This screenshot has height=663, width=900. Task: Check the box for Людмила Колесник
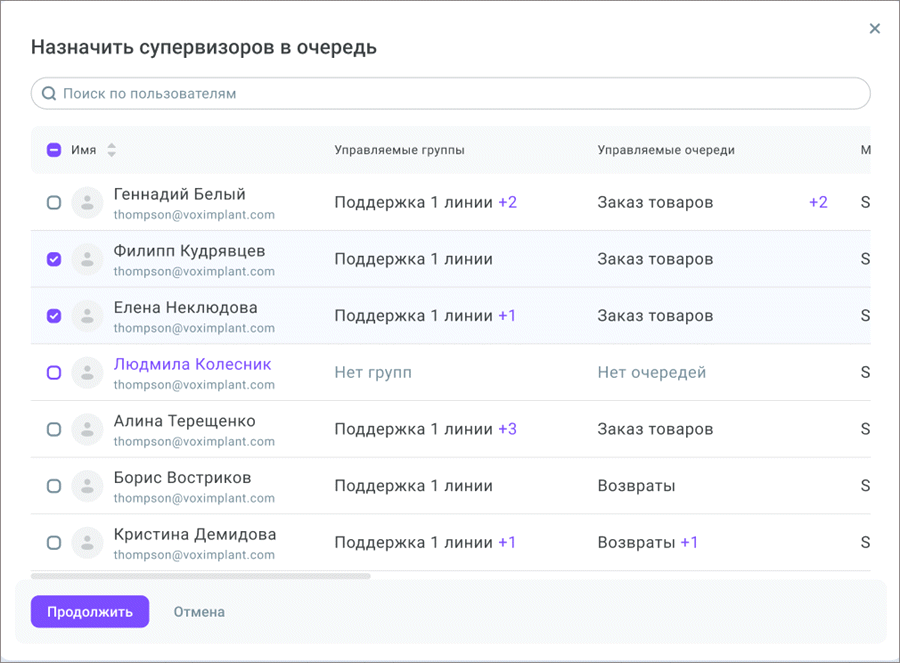(54, 373)
